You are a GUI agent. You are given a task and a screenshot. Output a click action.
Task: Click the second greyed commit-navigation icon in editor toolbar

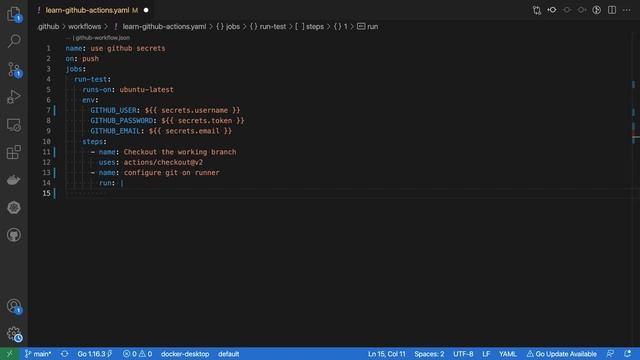[x=567, y=10]
